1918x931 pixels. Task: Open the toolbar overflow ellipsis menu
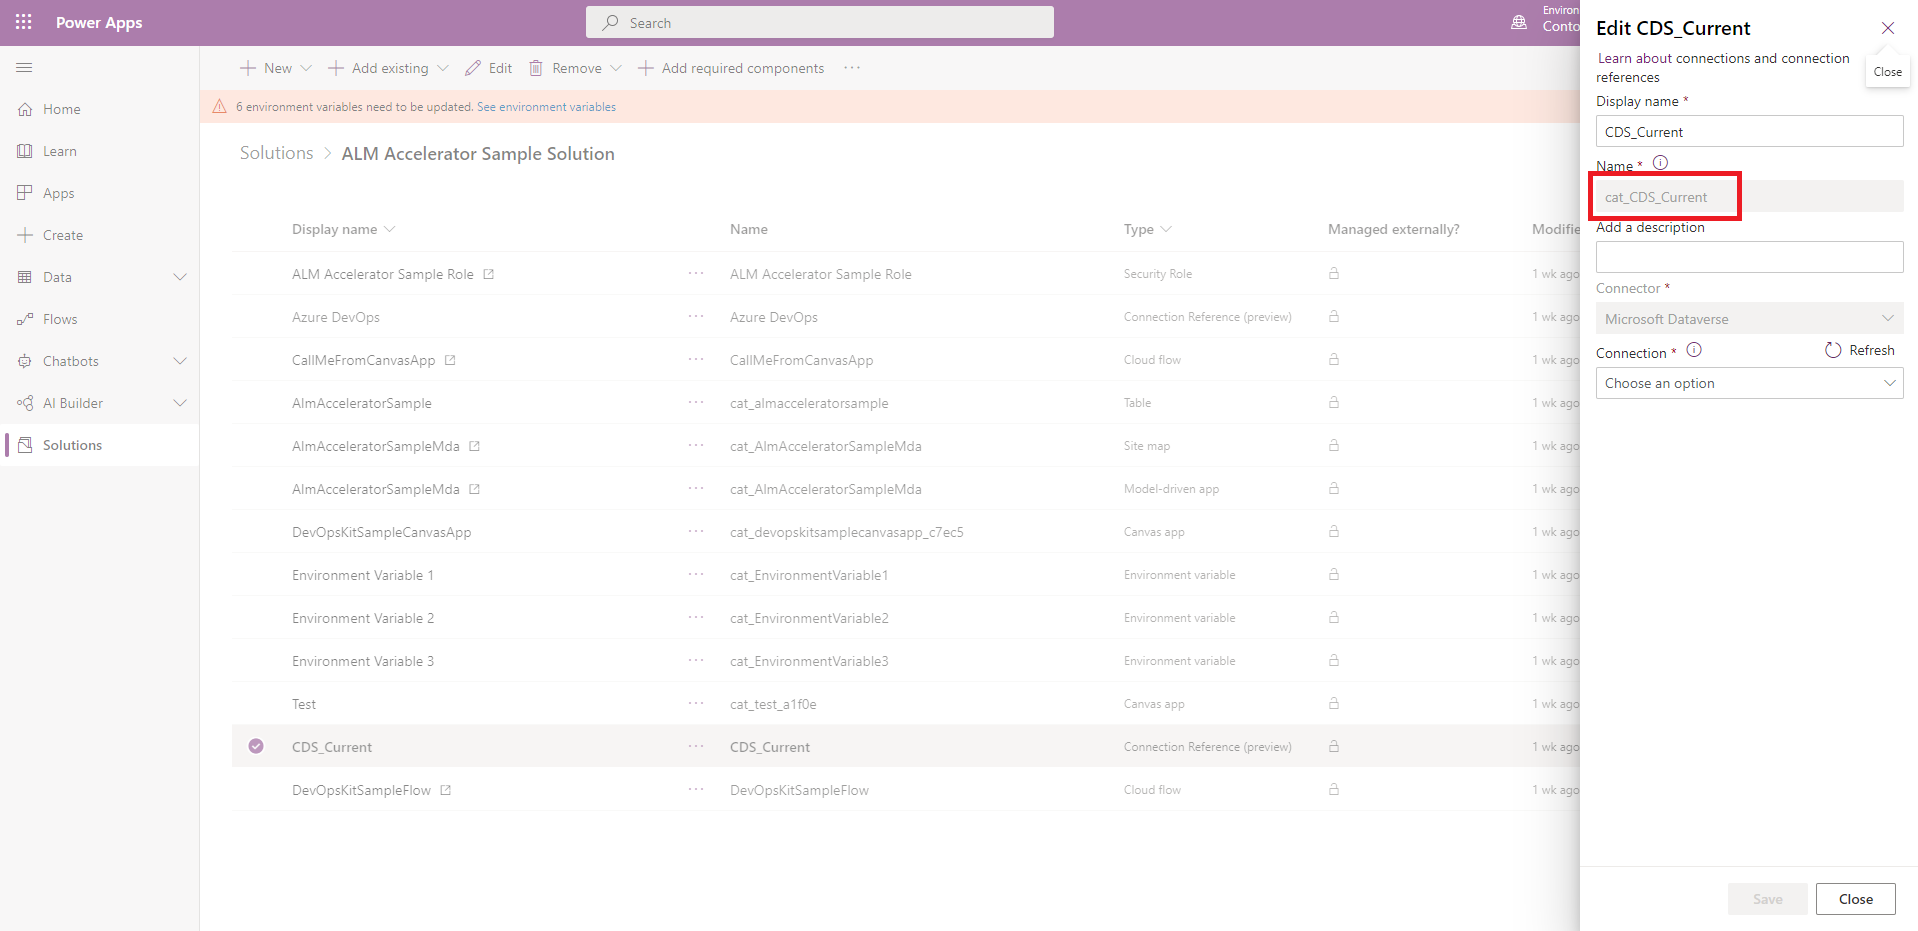(852, 68)
